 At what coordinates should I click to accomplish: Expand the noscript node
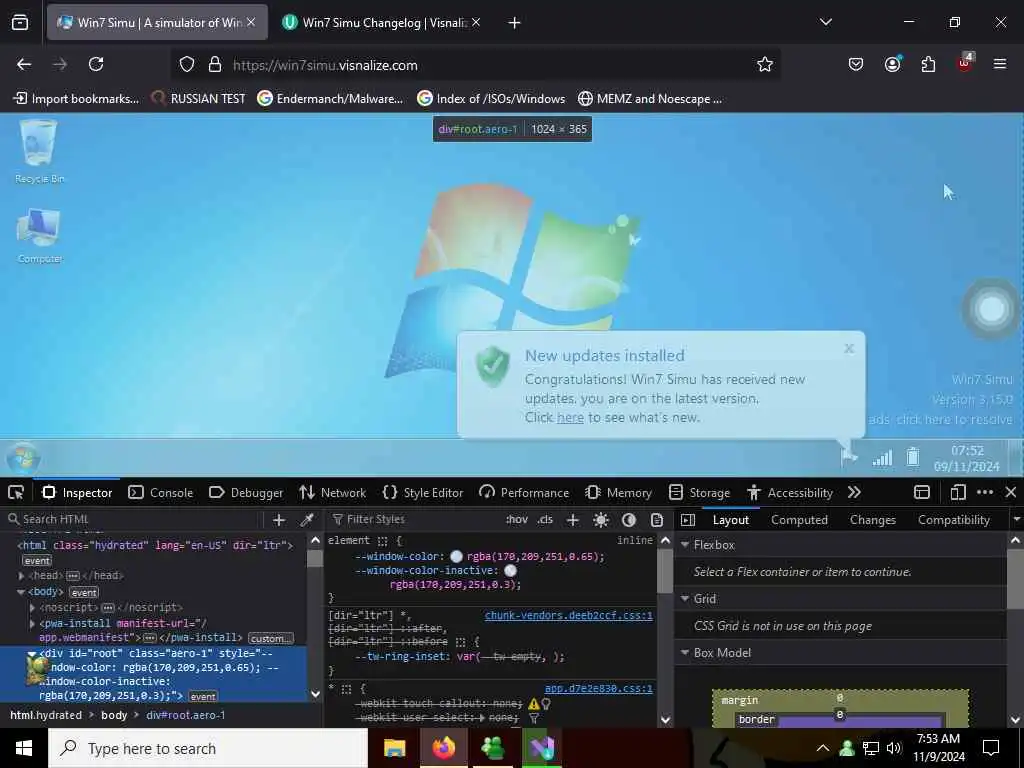point(33,607)
